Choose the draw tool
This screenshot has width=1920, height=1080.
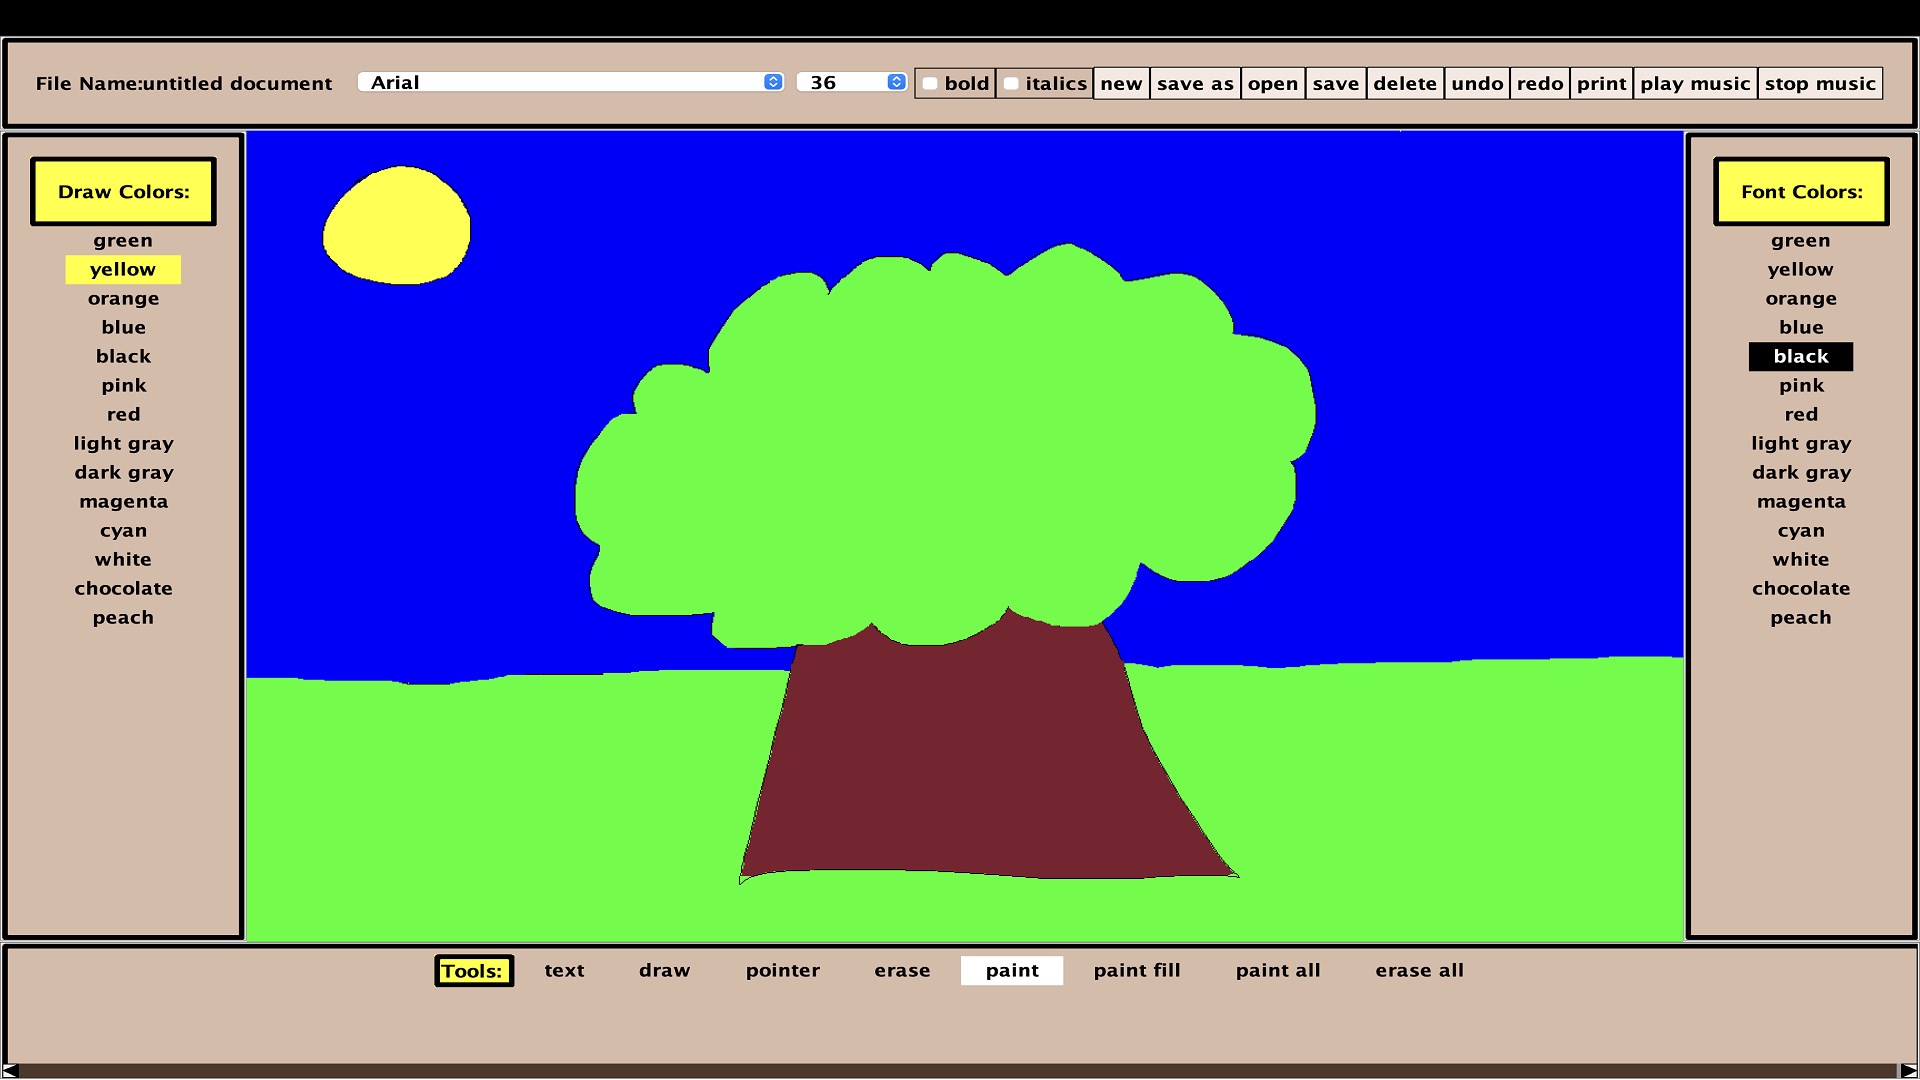pyautogui.click(x=664, y=970)
